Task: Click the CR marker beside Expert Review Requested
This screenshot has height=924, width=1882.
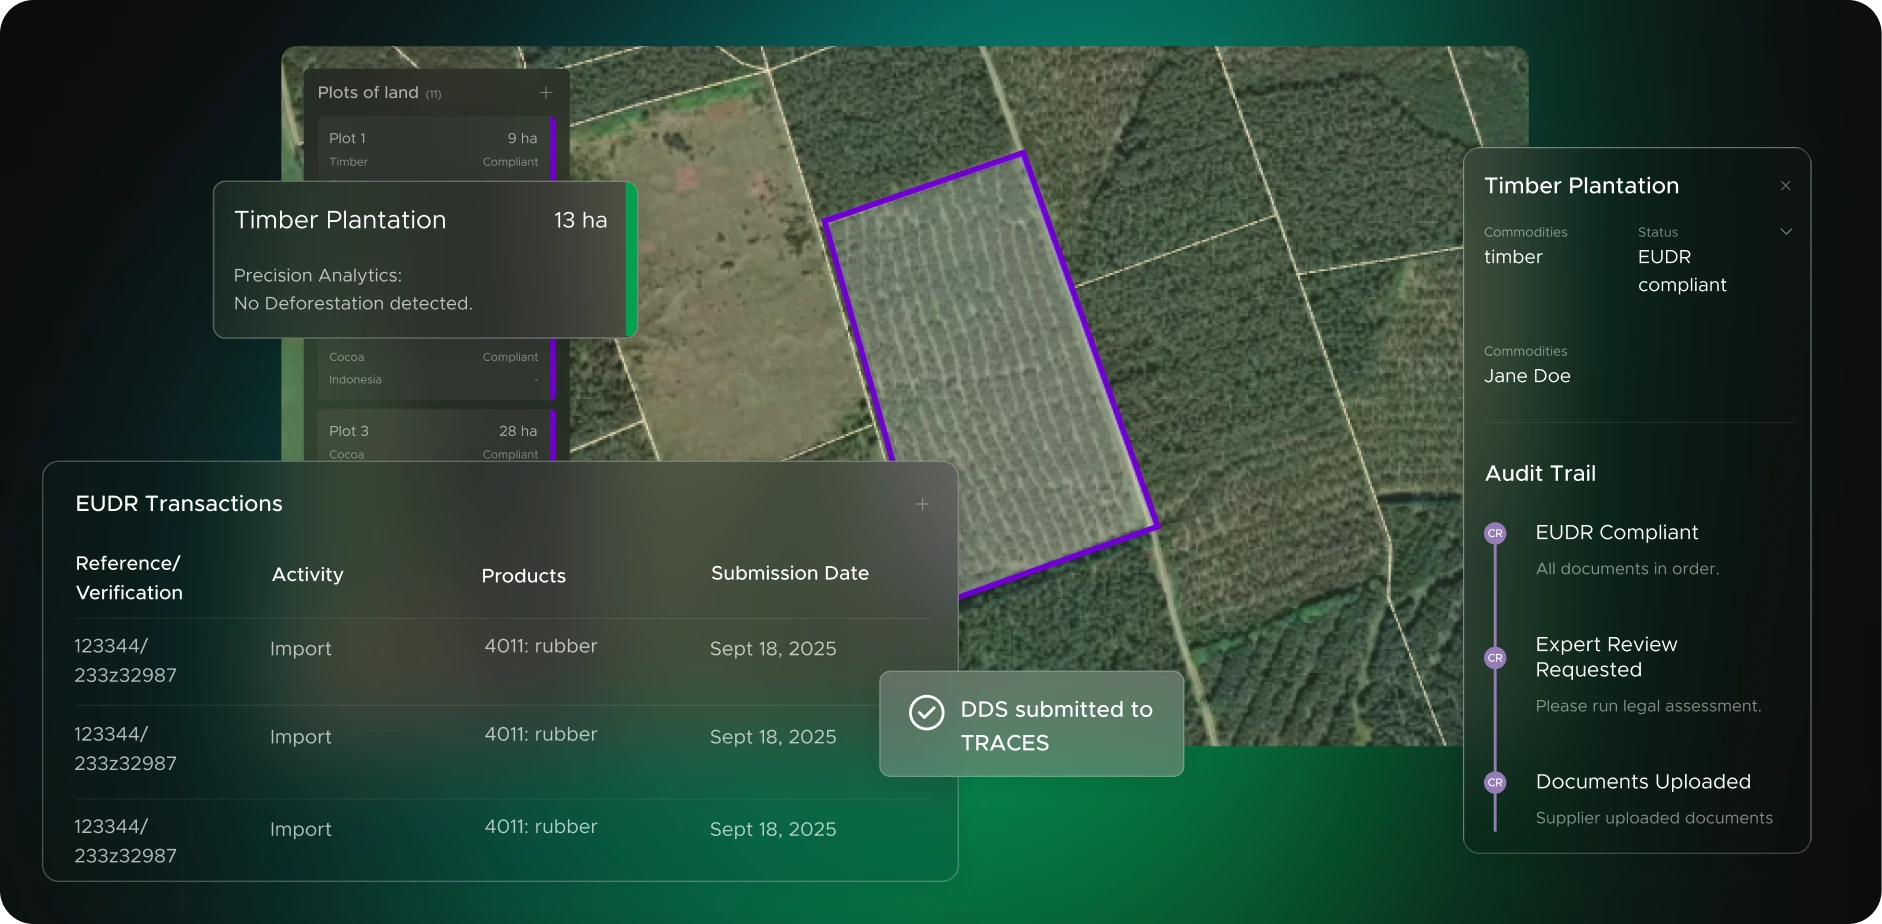Action: 1495,658
